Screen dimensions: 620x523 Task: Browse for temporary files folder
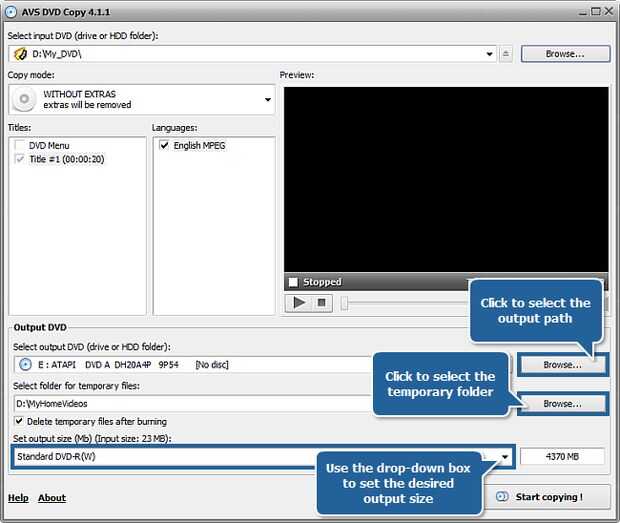[x=562, y=404]
